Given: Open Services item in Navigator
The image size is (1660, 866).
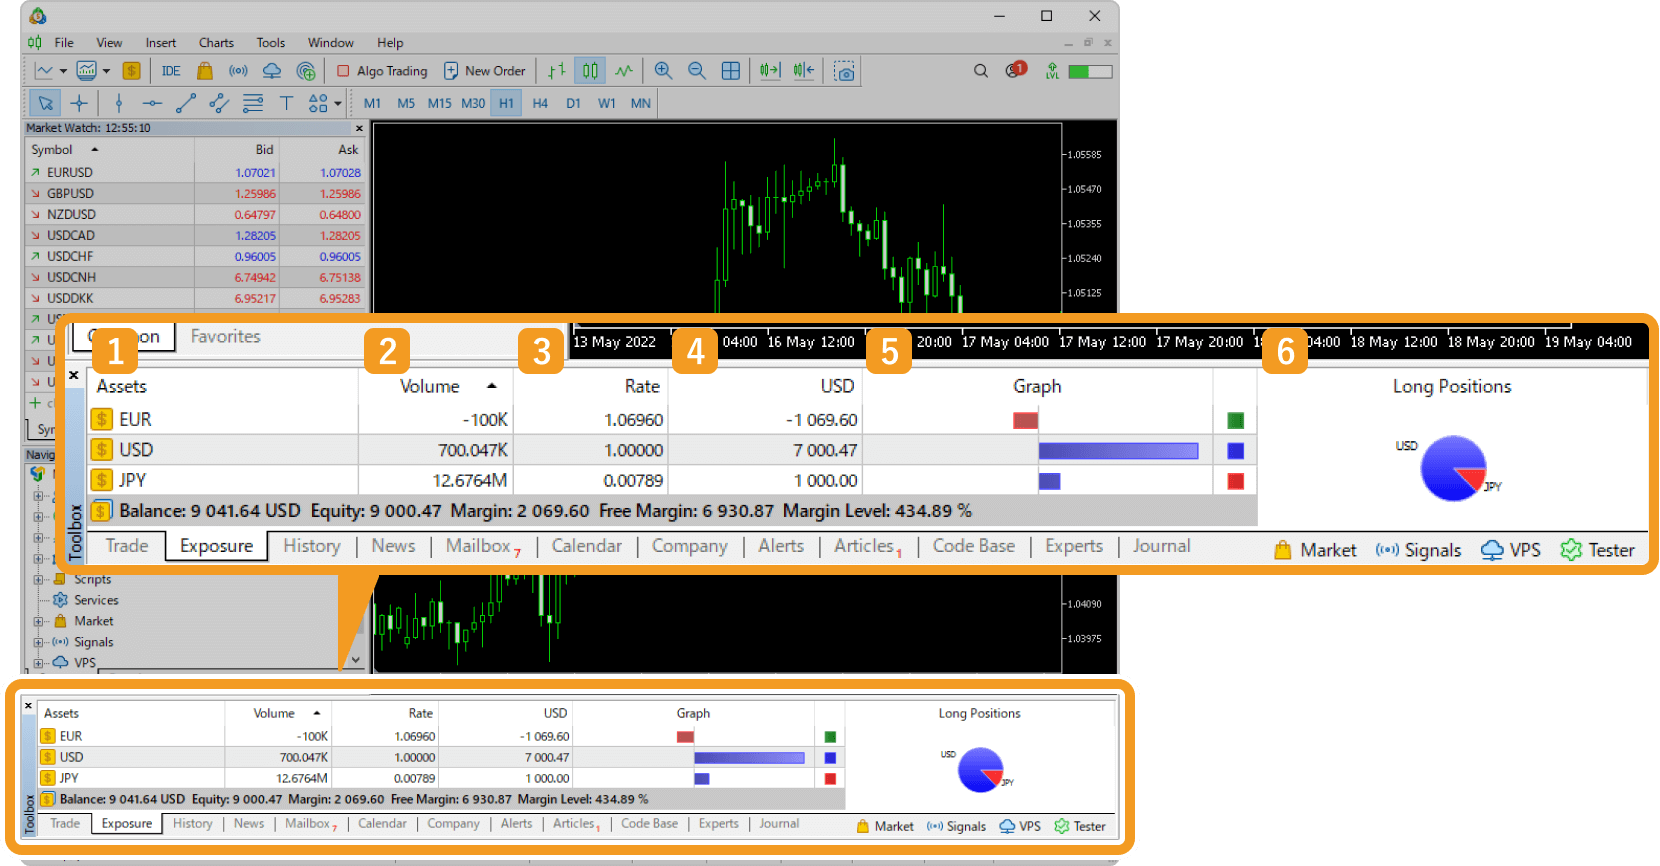Looking at the screenshot, I should pos(96,600).
